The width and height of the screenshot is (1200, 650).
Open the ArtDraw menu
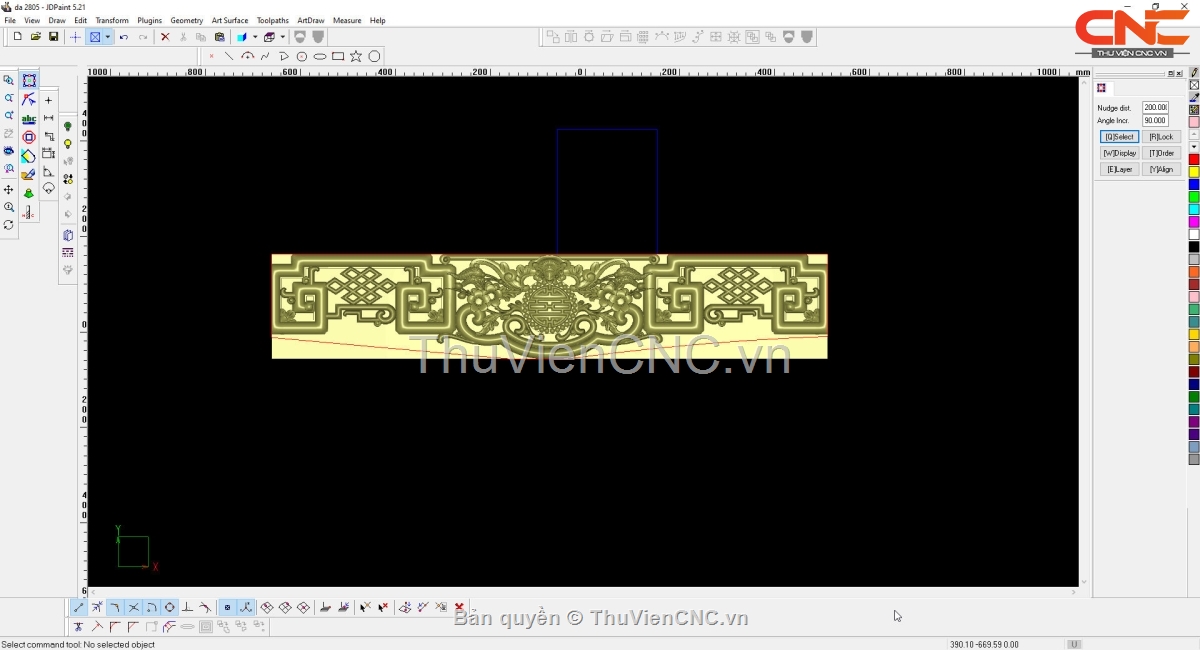(x=311, y=20)
